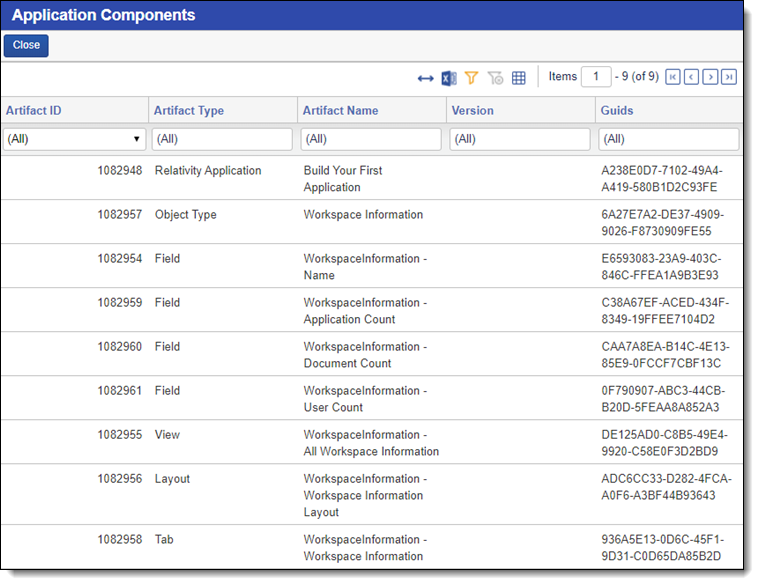The image size is (759, 585).
Task: Click 'Workspace Information Layout' name cell
Action: tap(365, 495)
